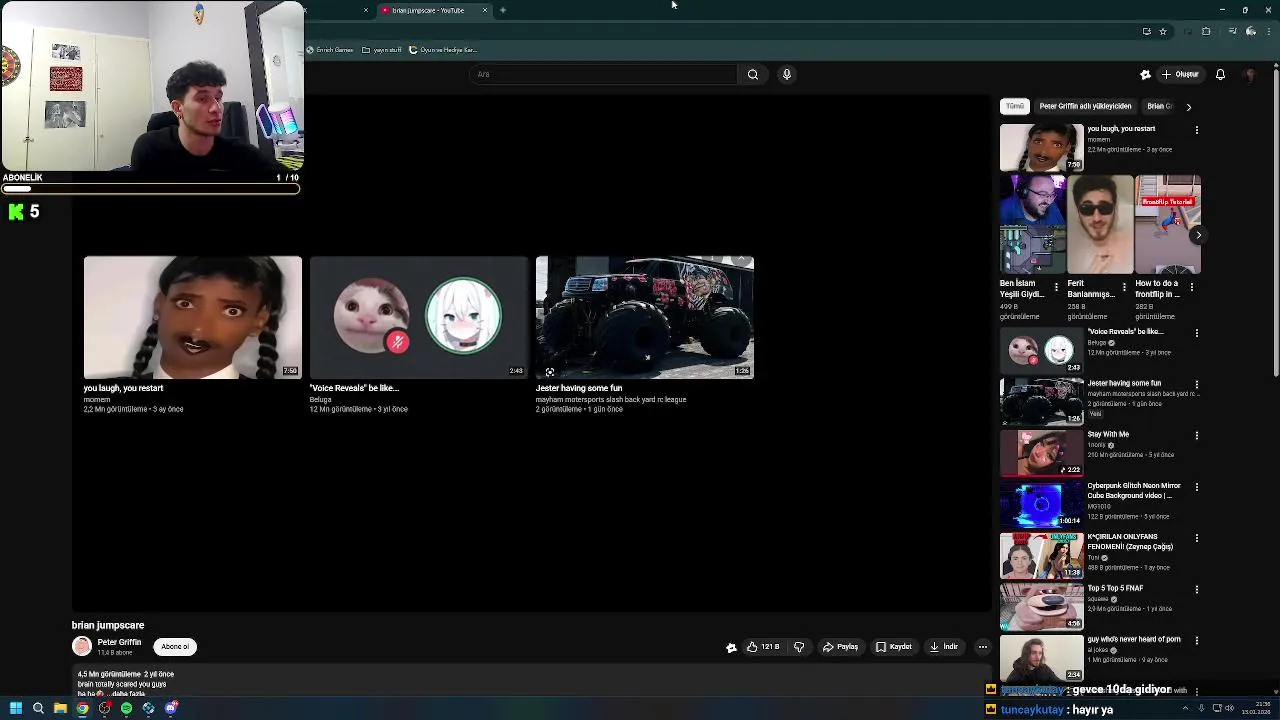Click the ABONELİK progress bar on overlay
The image size is (1280, 720).
coord(150,188)
